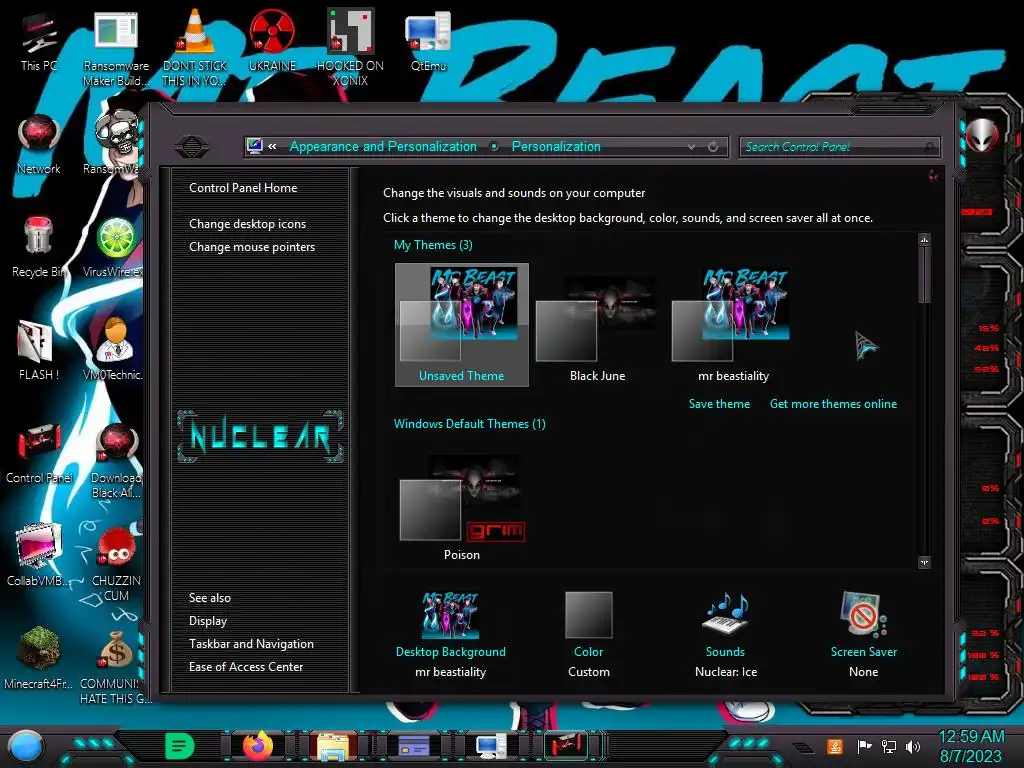Click the Start orb button
This screenshot has width=1024, height=768.
26,746
